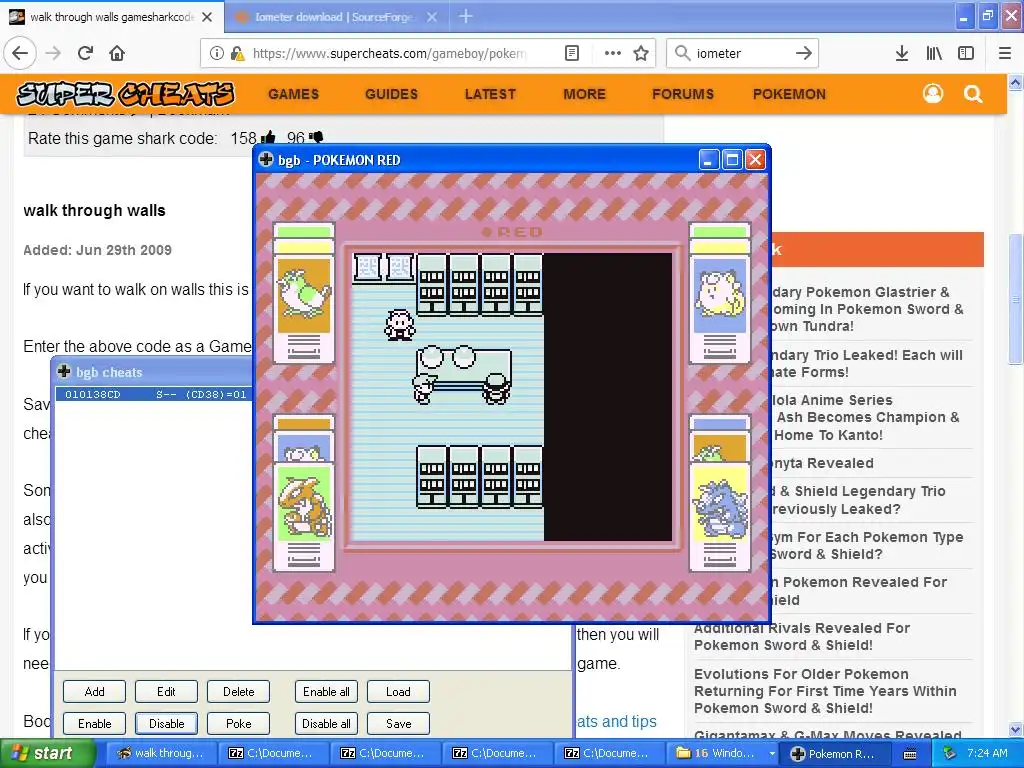Reload the current page

pos(86,54)
